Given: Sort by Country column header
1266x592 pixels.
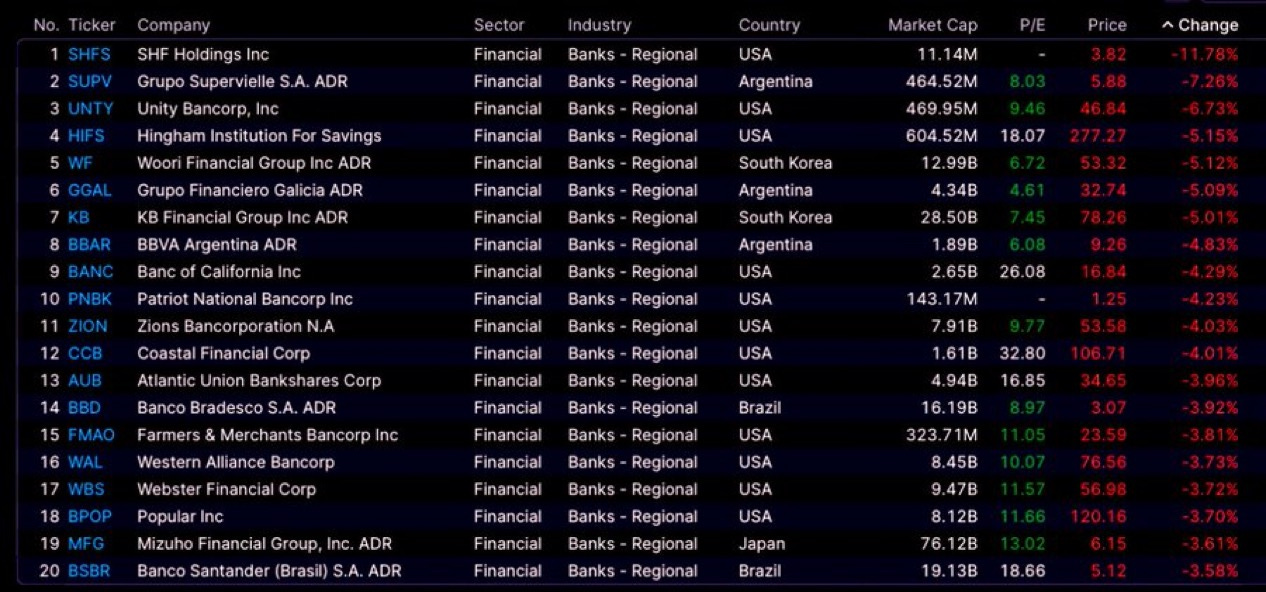Looking at the screenshot, I should (769, 25).
